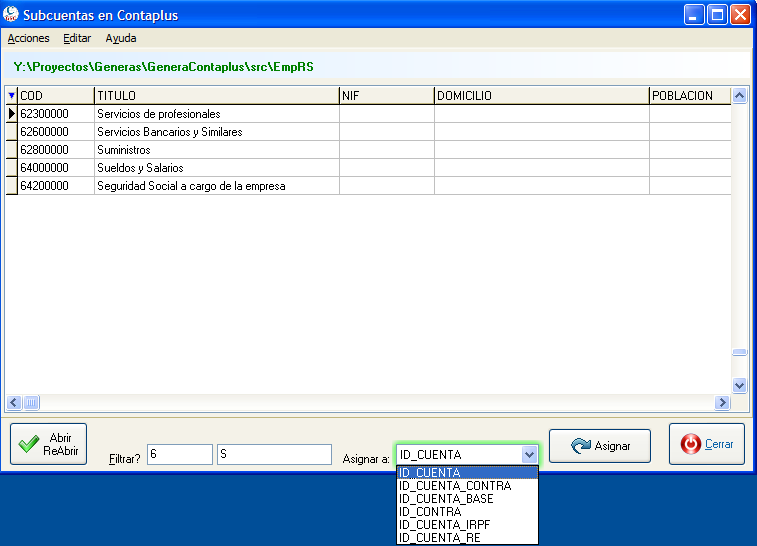Select ID_CUENTA_RE in the dropdown list
The image size is (757, 546).
467,537
